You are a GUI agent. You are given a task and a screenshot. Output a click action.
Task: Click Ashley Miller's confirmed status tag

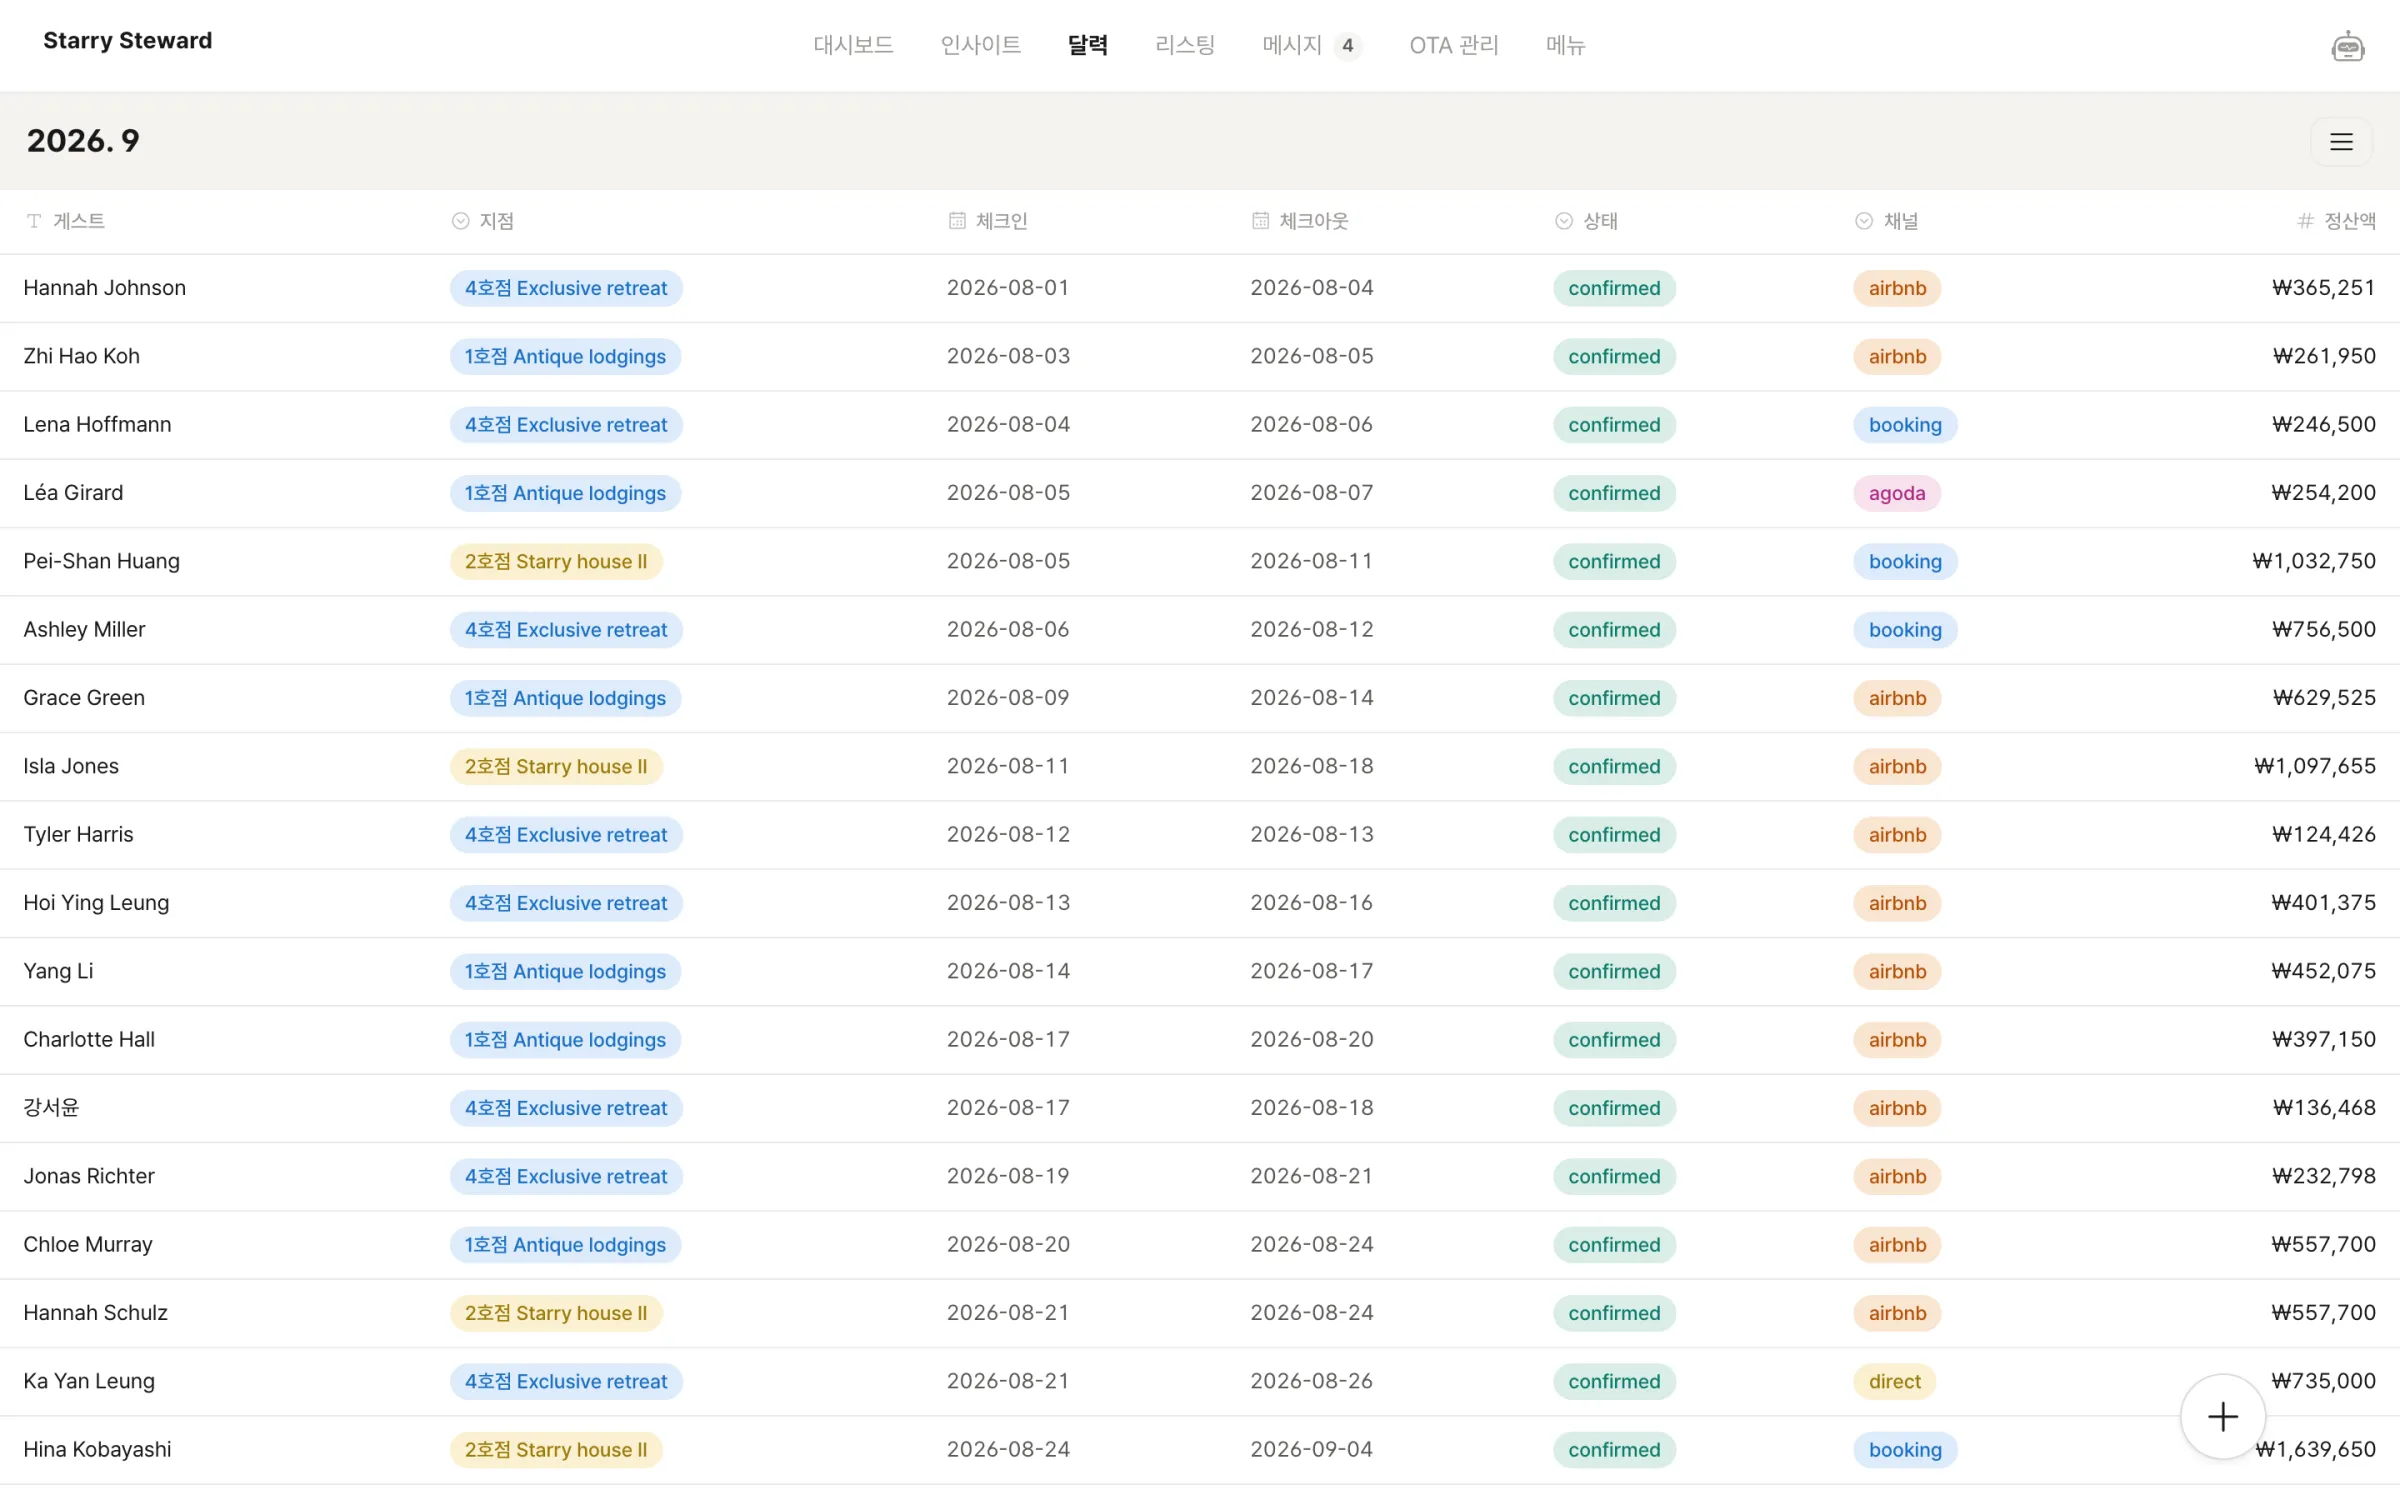coord(1614,630)
